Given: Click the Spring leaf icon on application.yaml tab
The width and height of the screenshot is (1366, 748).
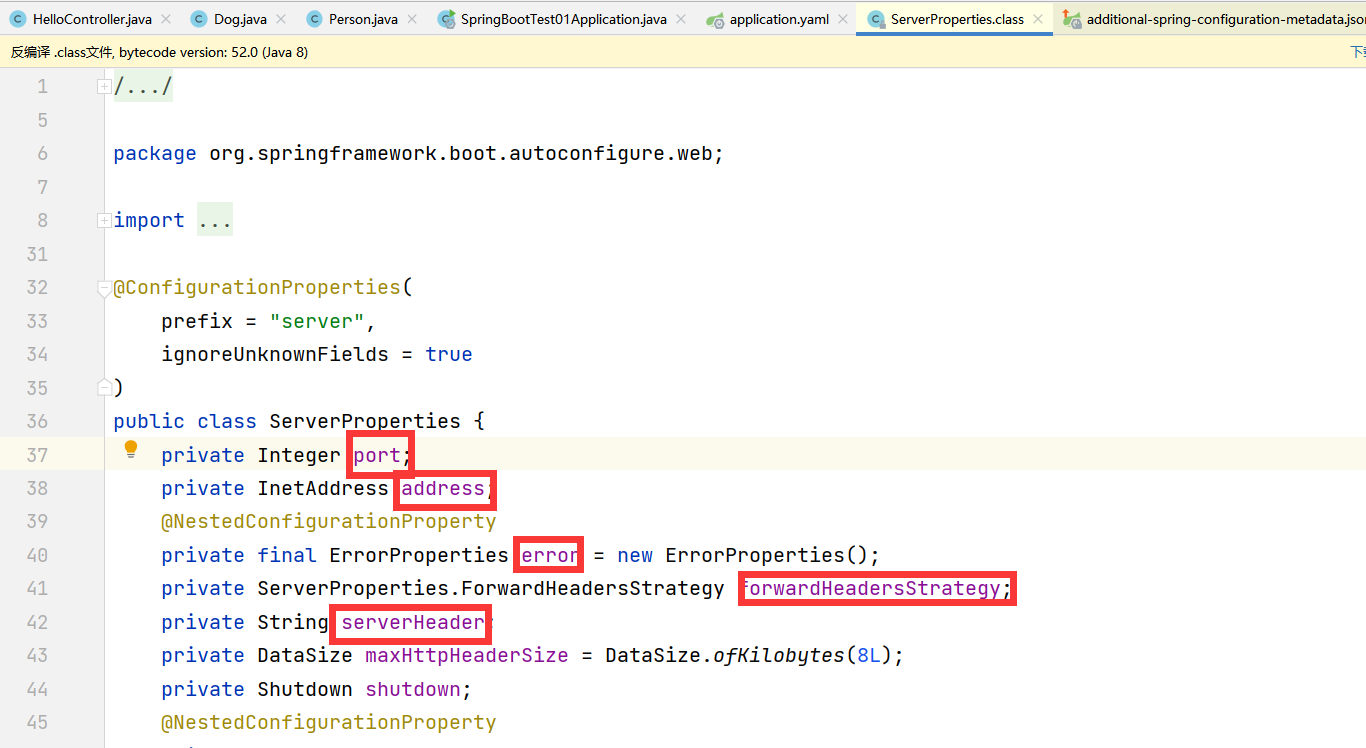Looking at the screenshot, I should click(715, 19).
